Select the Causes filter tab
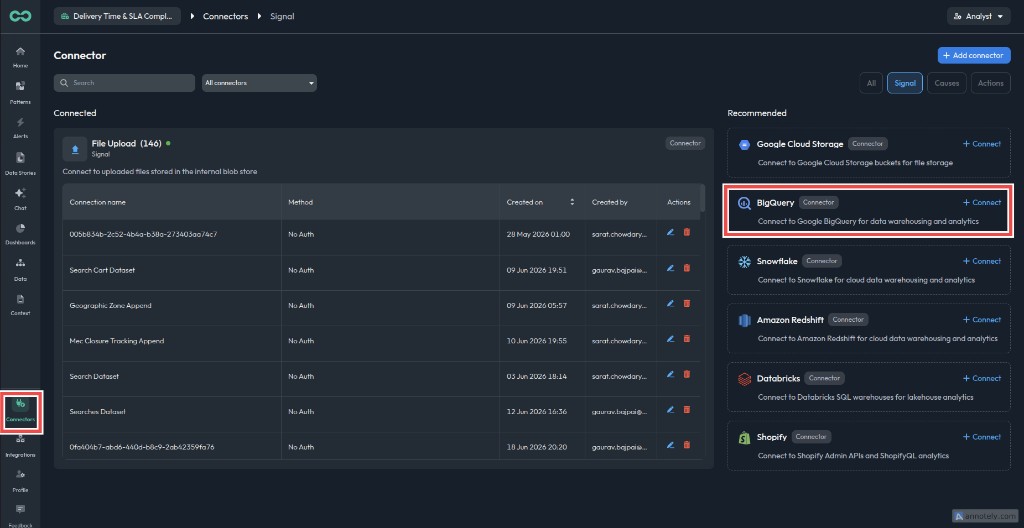The height and width of the screenshot is (528, 1024). [x=946, y=83]
